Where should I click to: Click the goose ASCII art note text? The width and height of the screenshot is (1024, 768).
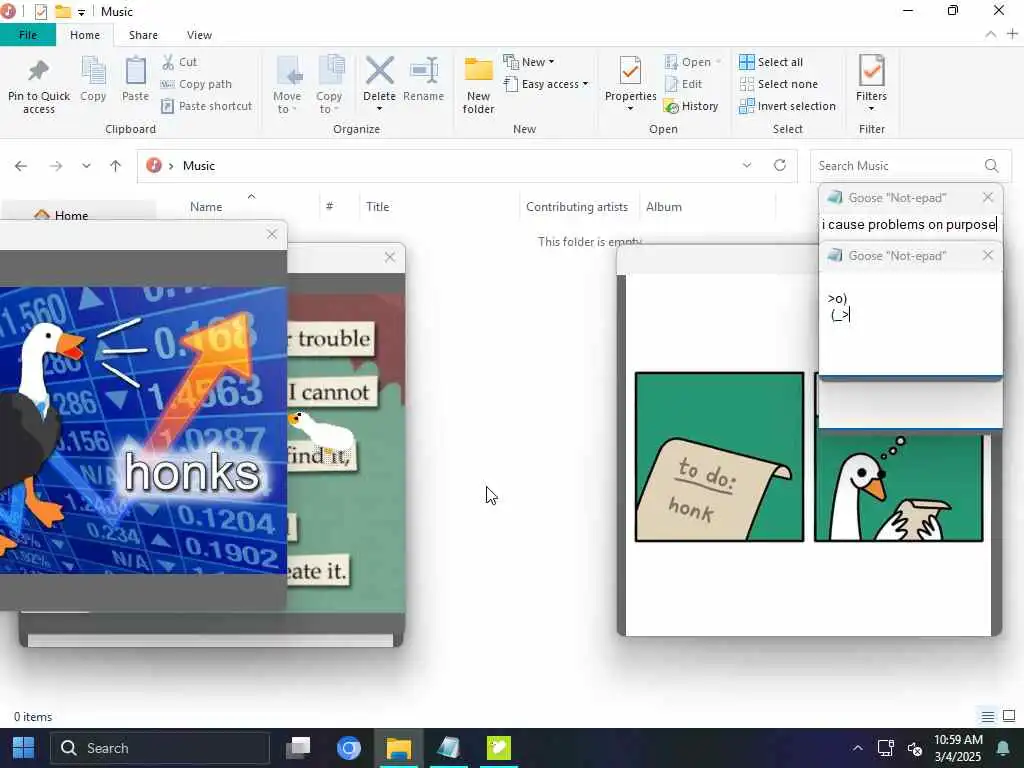point(839,307)
